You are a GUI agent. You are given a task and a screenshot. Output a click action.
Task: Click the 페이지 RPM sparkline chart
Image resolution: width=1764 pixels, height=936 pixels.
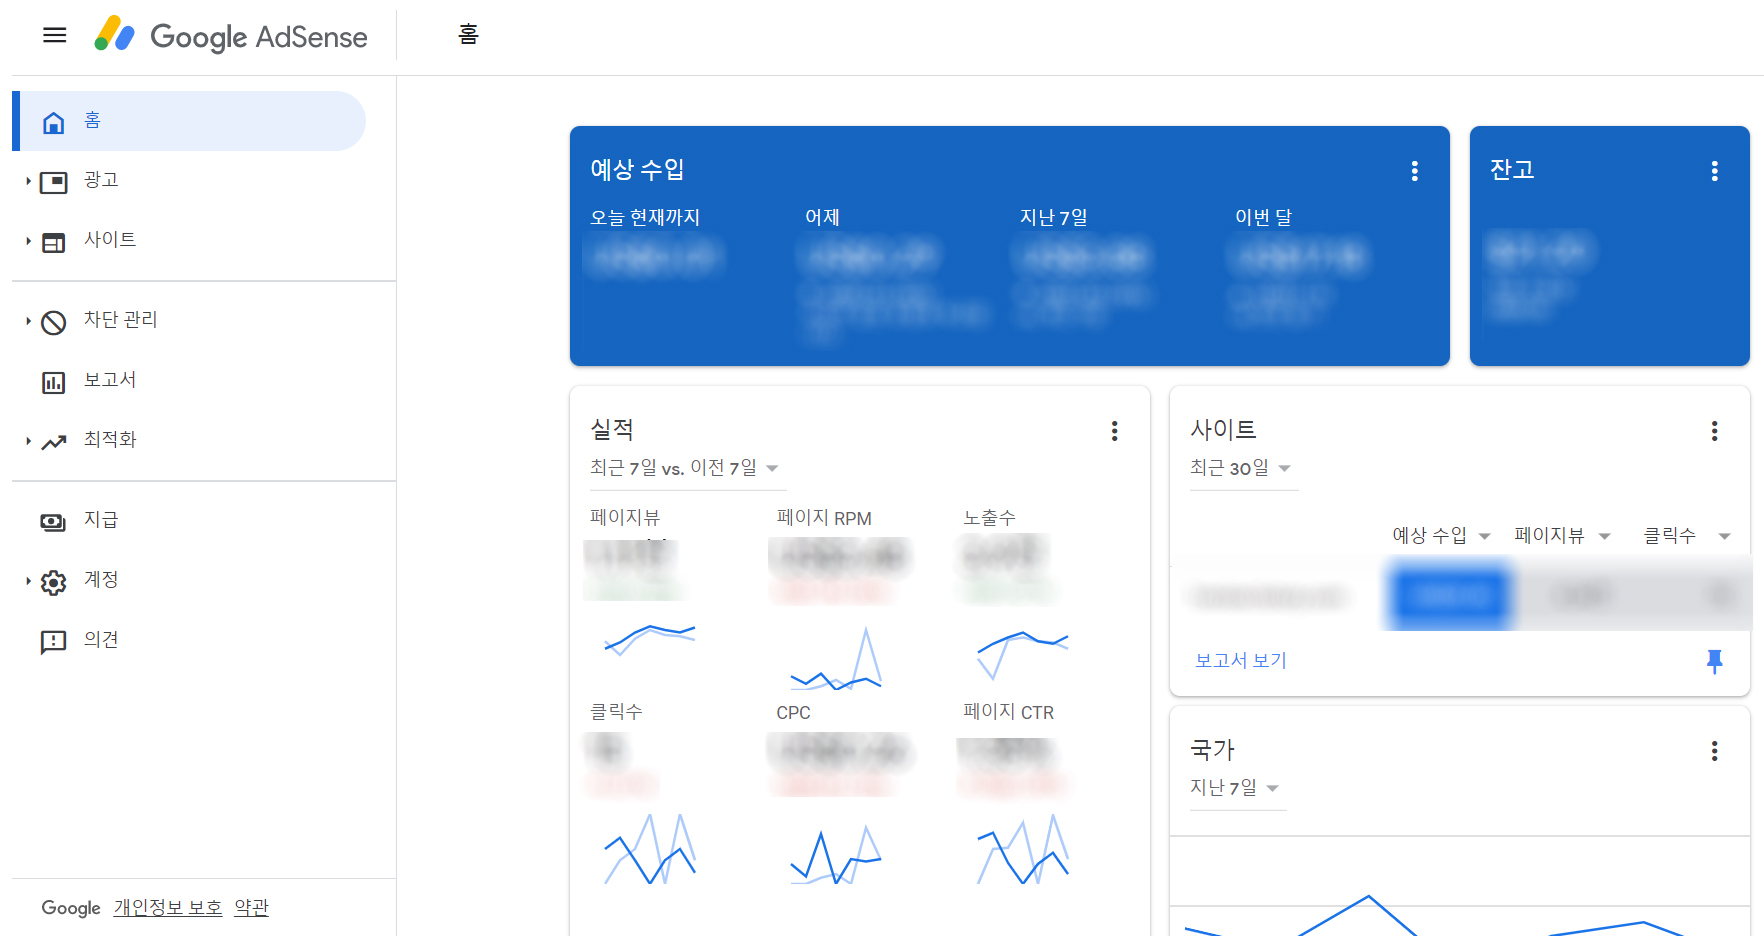tap(836, 660)
